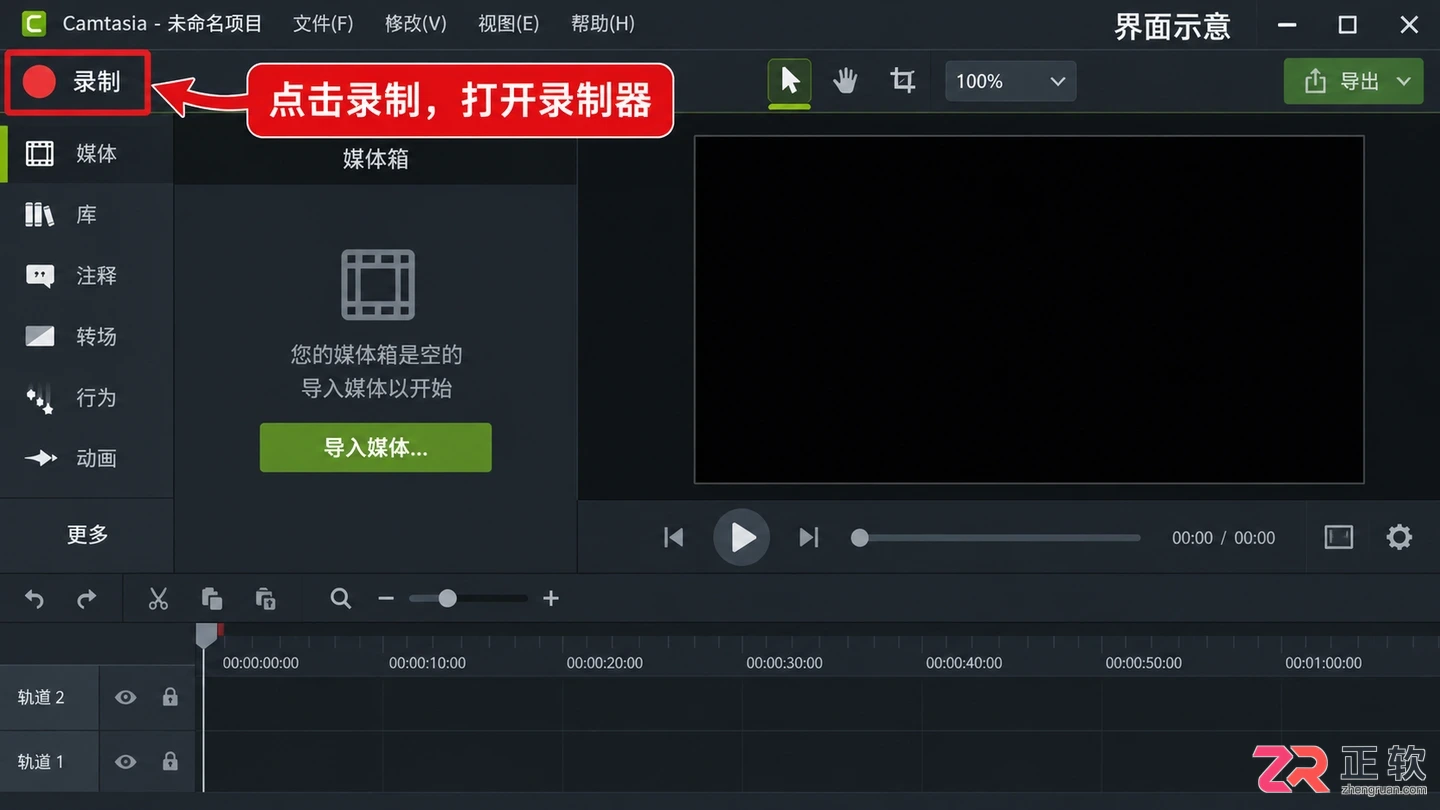
Task: Lock Track 2
Action: [x=170, y=697]
